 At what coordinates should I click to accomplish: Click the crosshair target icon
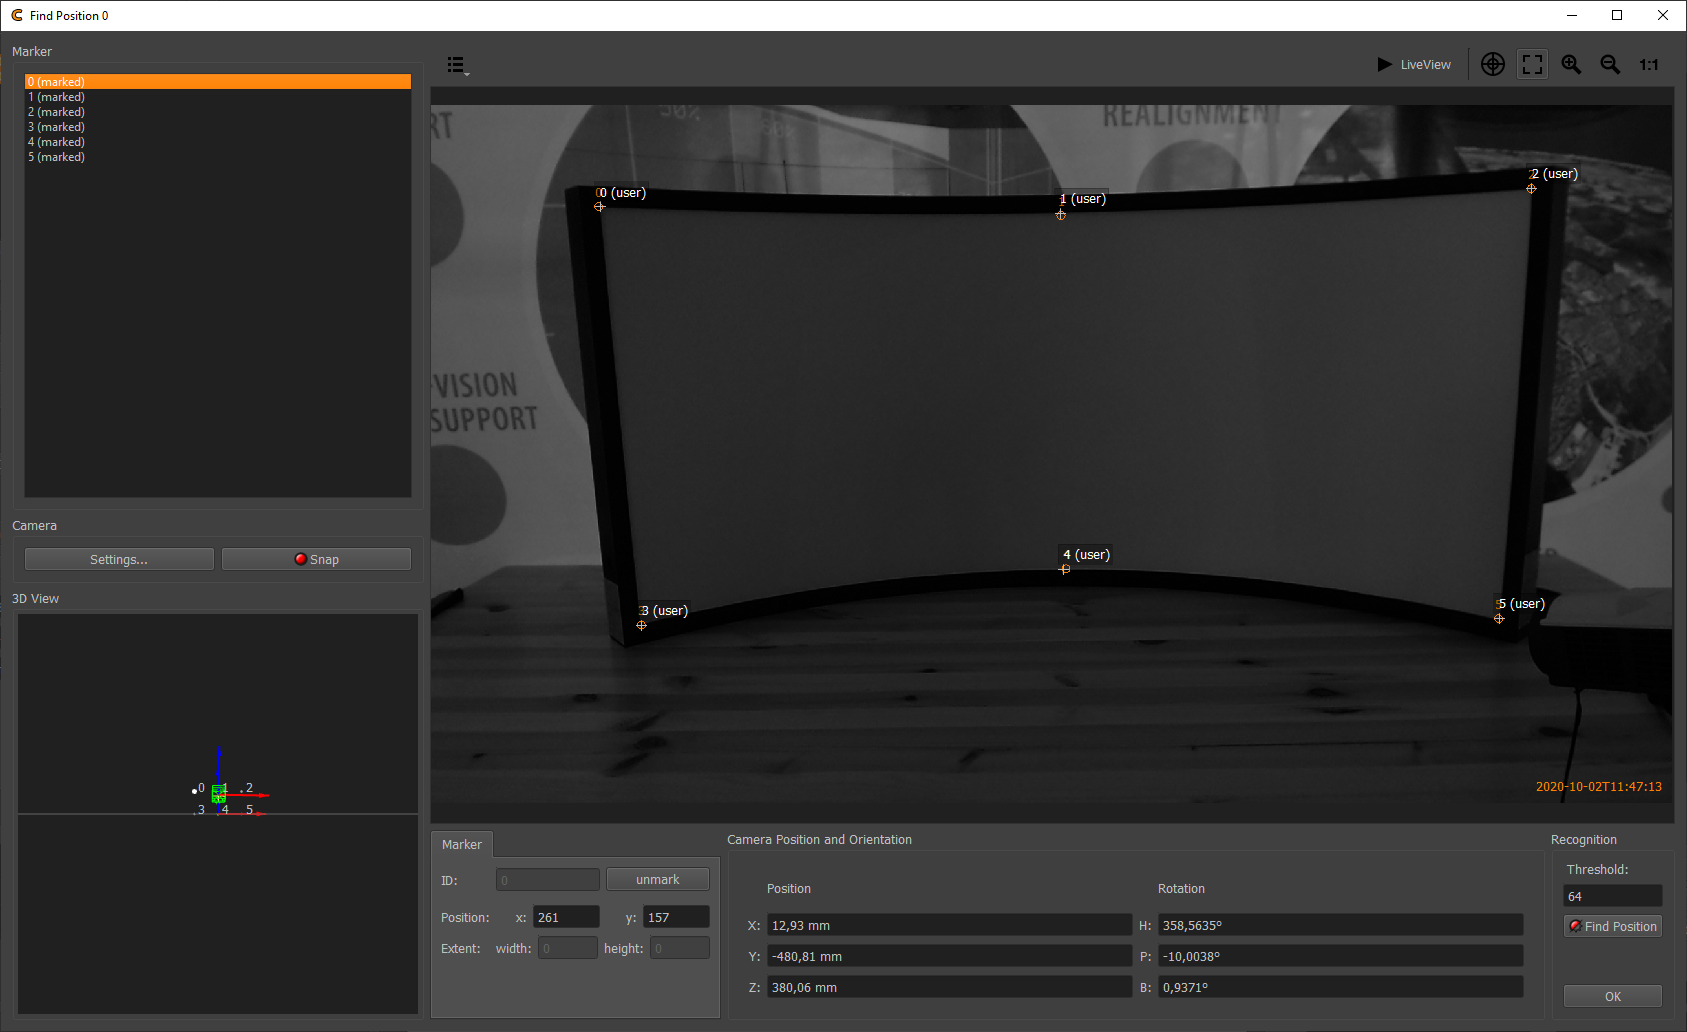[1492, 65]
